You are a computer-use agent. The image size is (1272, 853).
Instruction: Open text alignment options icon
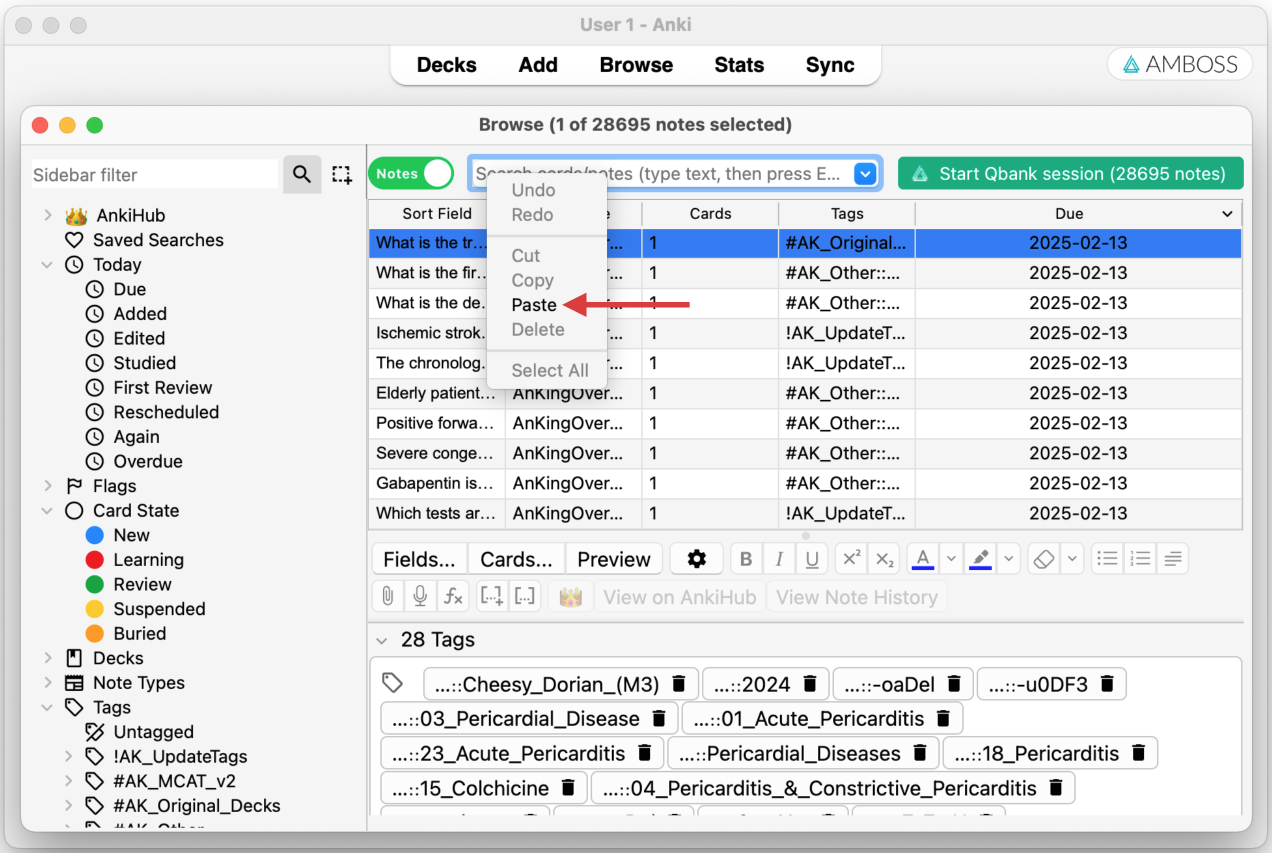1173,559
